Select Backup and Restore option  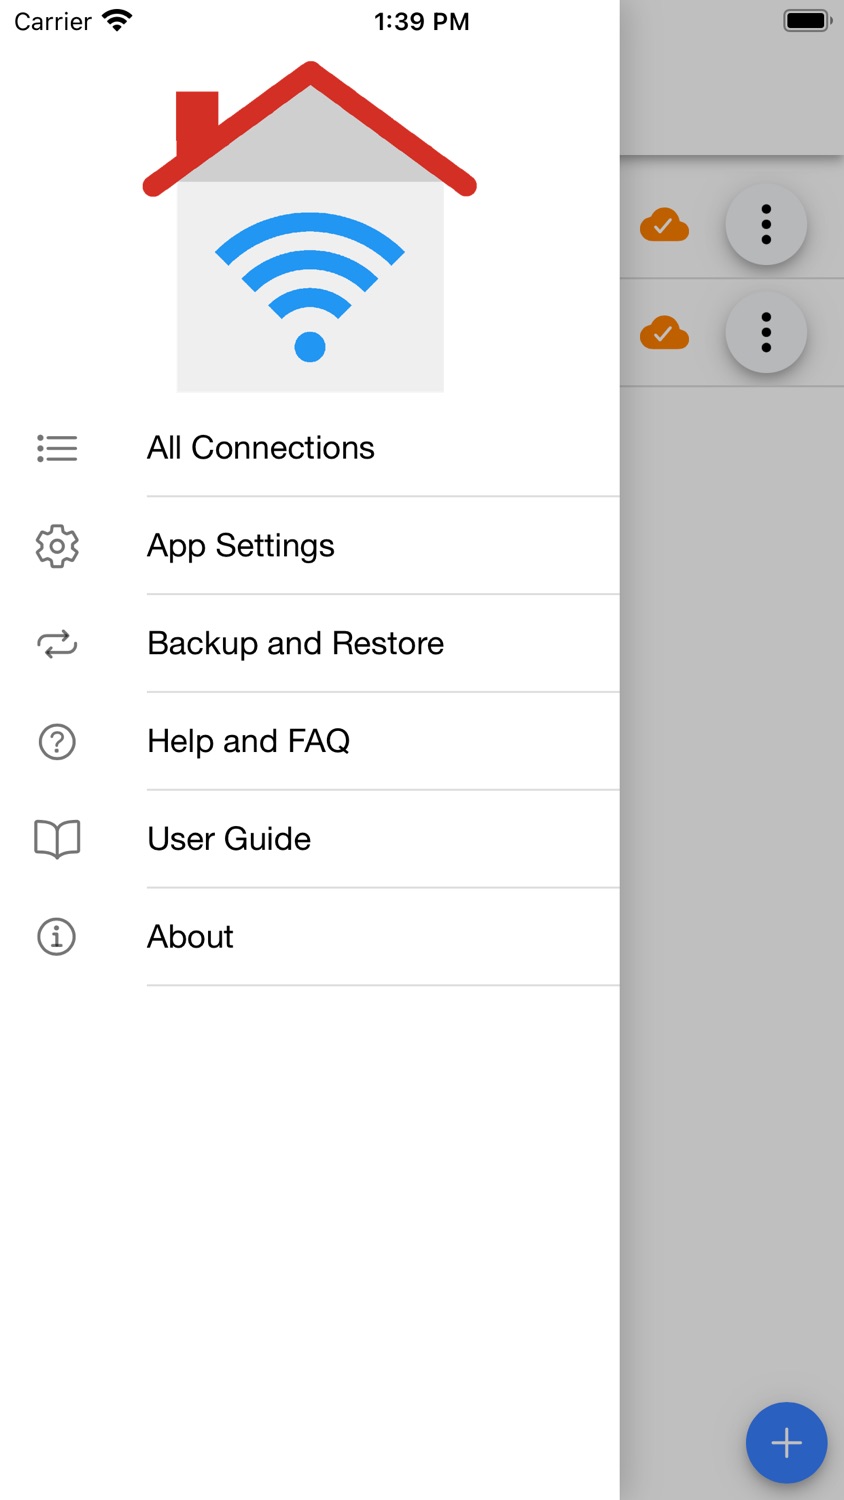(310, 644)
